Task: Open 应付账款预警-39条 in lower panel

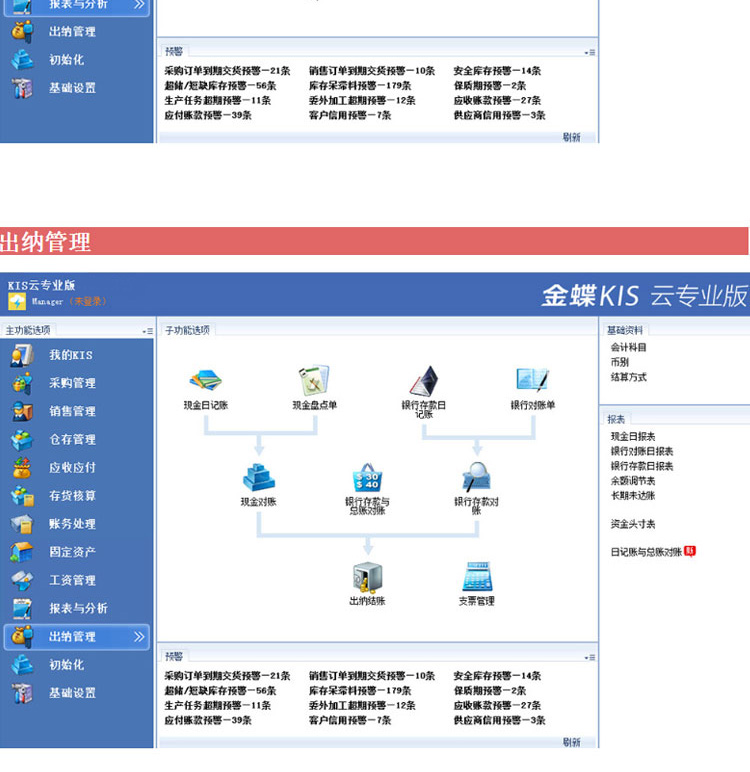Action: (x=208, y=720)
